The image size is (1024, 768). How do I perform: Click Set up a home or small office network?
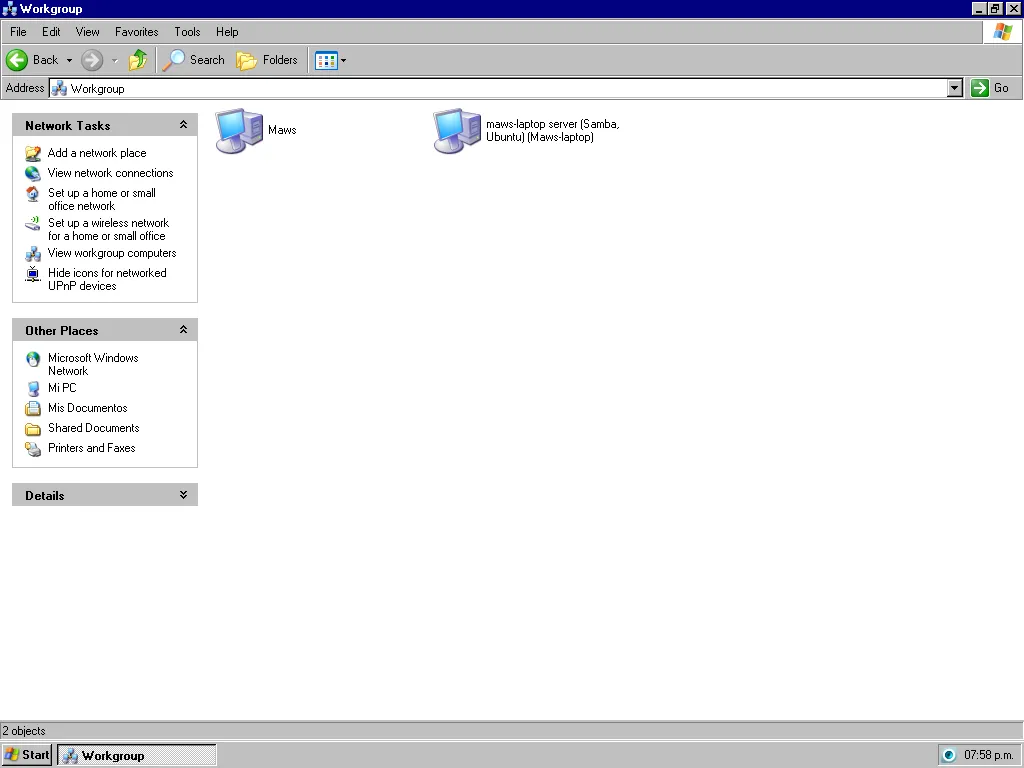(x=102, y=199)
